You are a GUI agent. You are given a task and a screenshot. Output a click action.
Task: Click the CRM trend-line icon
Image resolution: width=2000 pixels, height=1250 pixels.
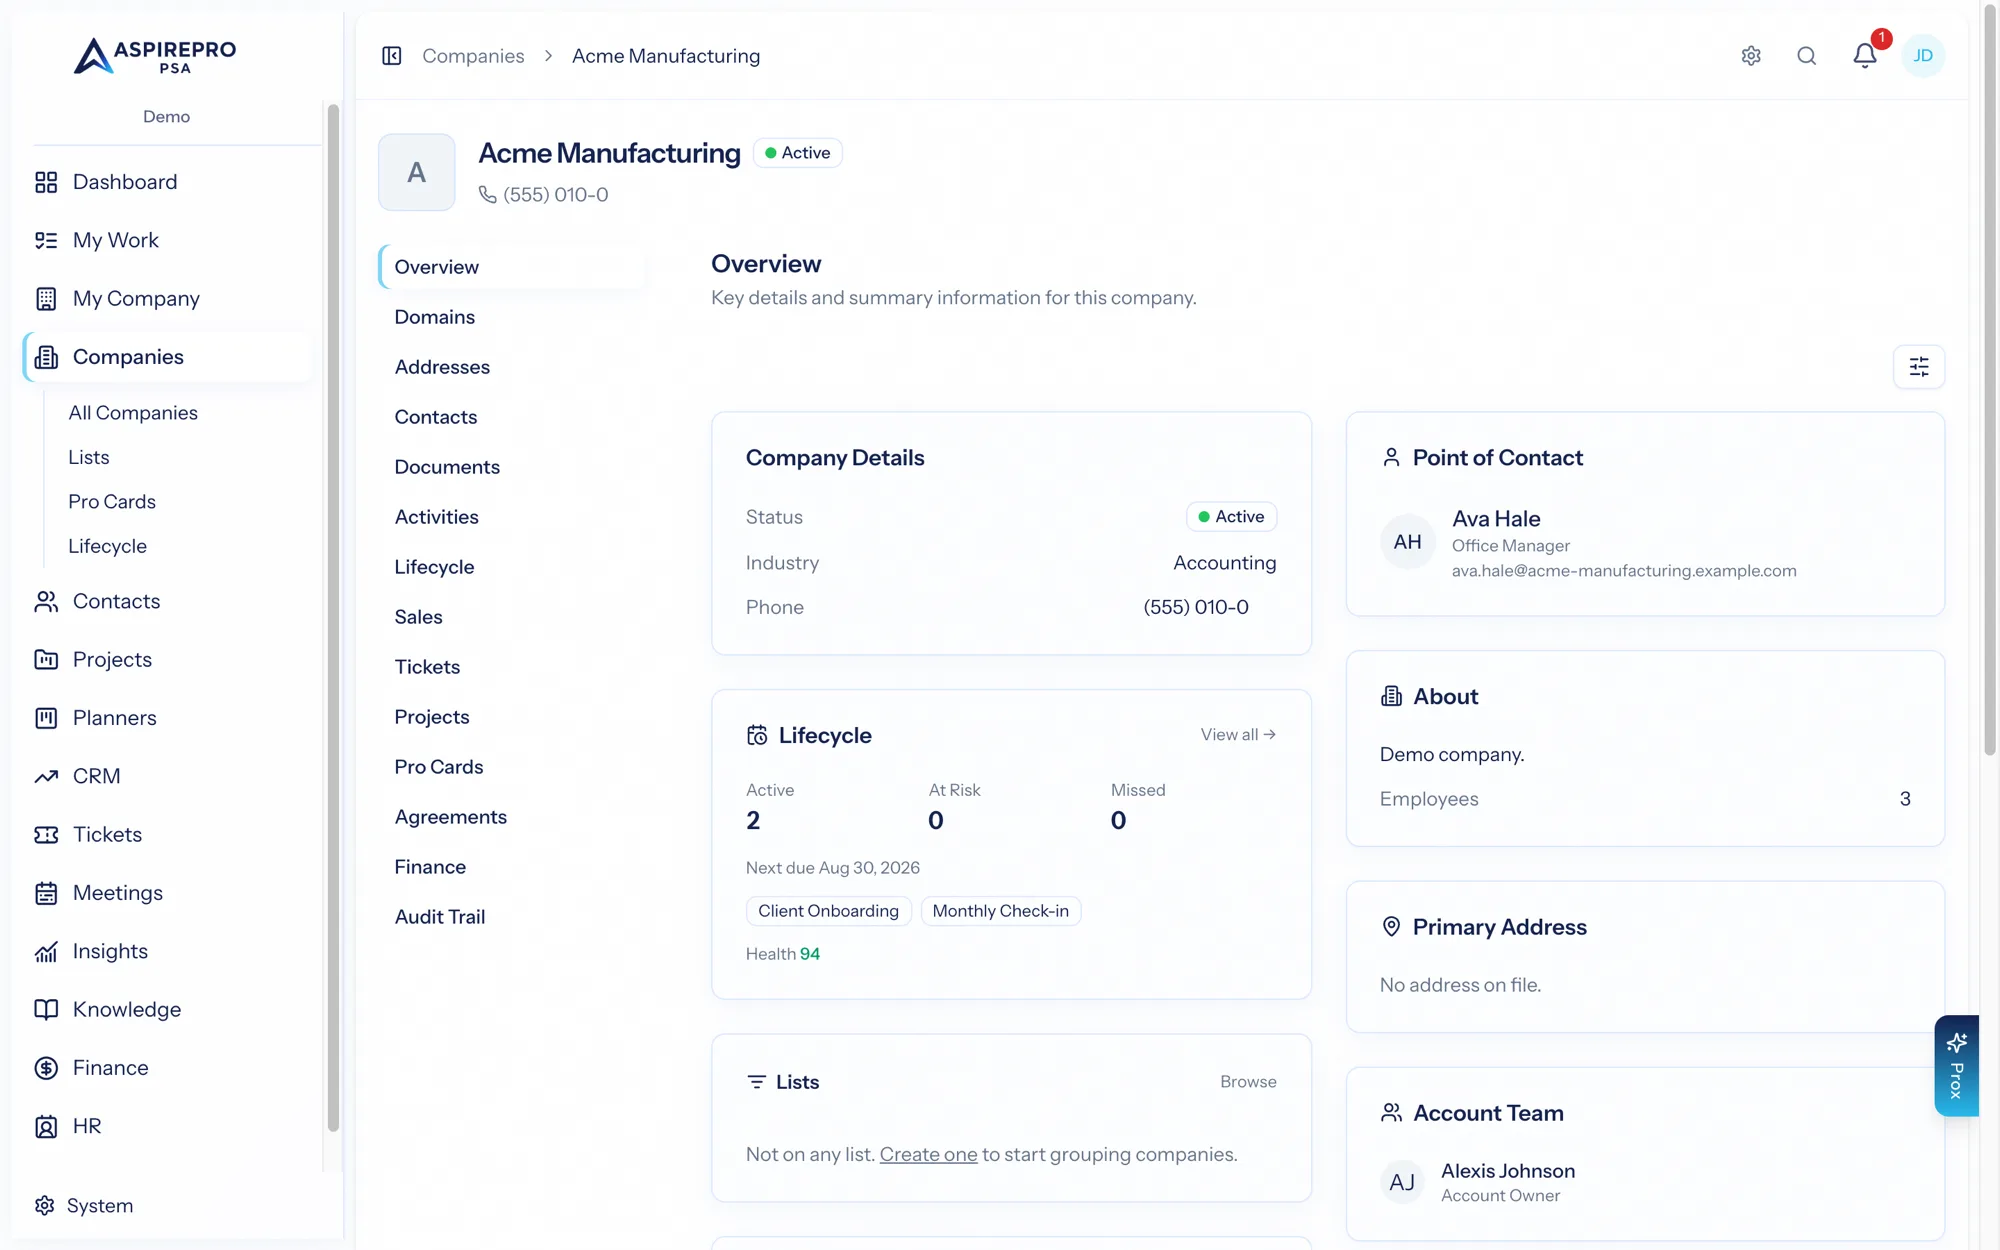pos(46,776)
